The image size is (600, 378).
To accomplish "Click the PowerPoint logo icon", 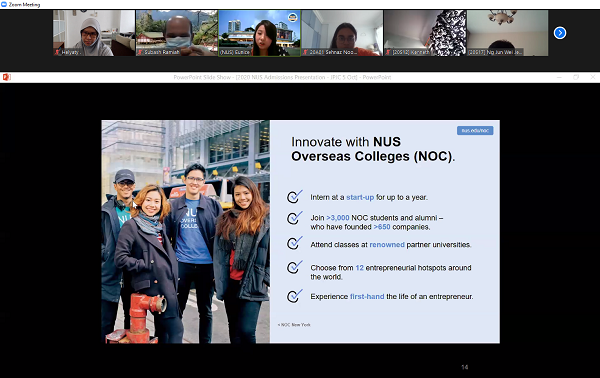I will (x=7, y=77).
